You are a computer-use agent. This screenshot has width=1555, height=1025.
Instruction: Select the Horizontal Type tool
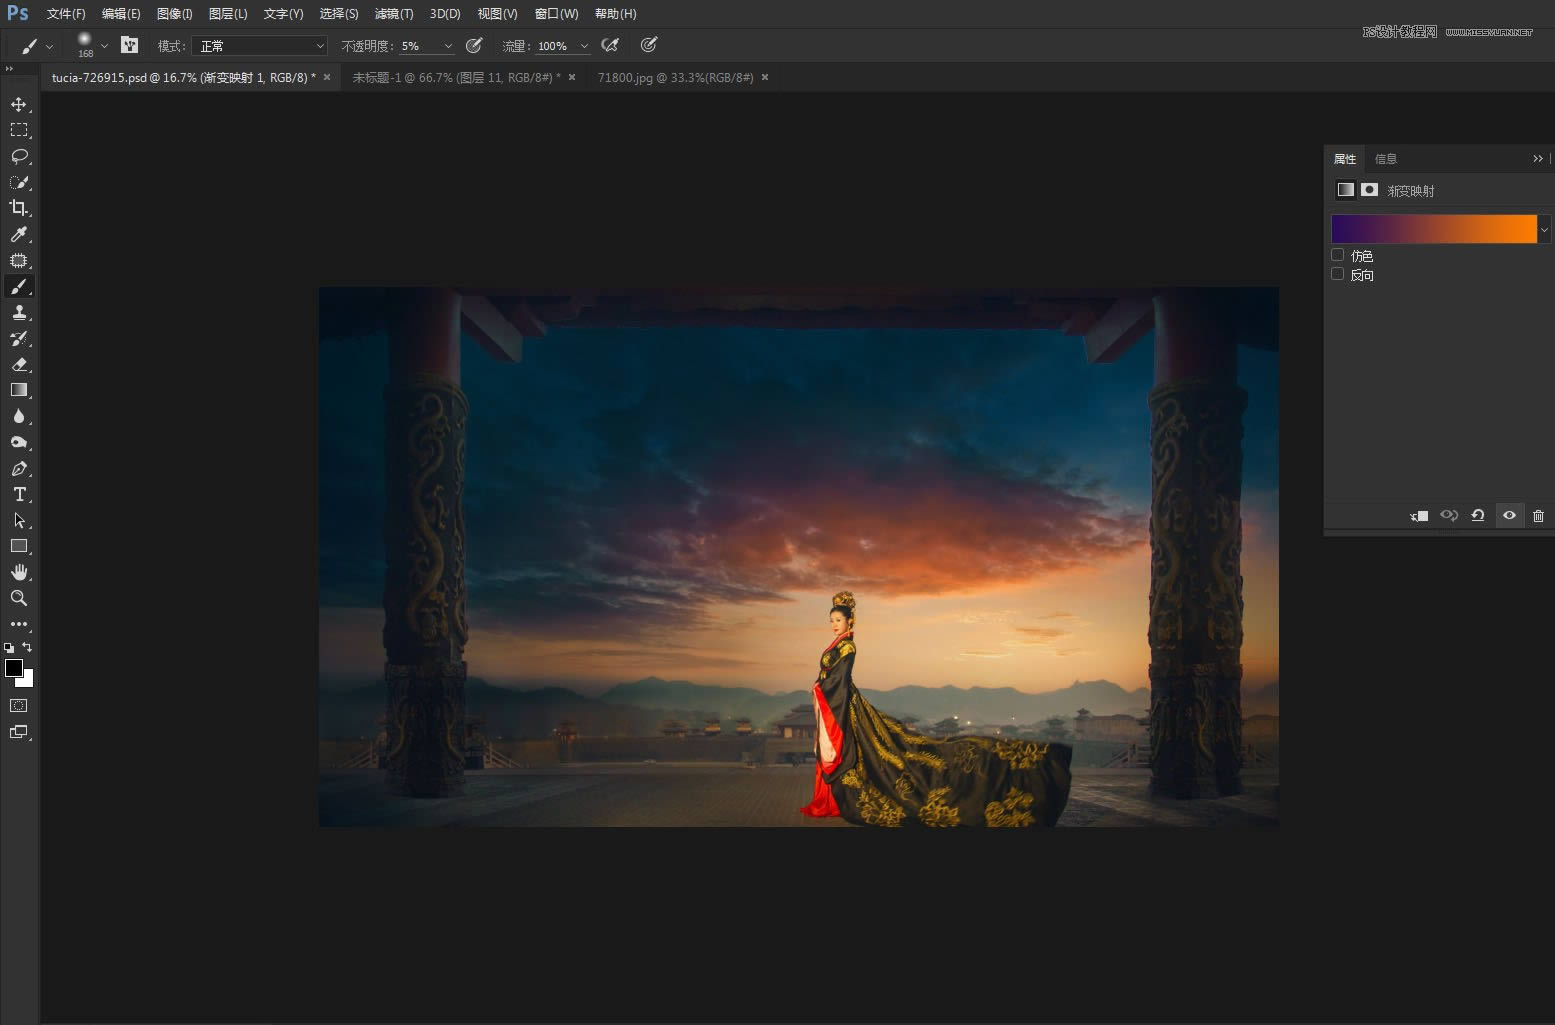(x=18, y=494)
